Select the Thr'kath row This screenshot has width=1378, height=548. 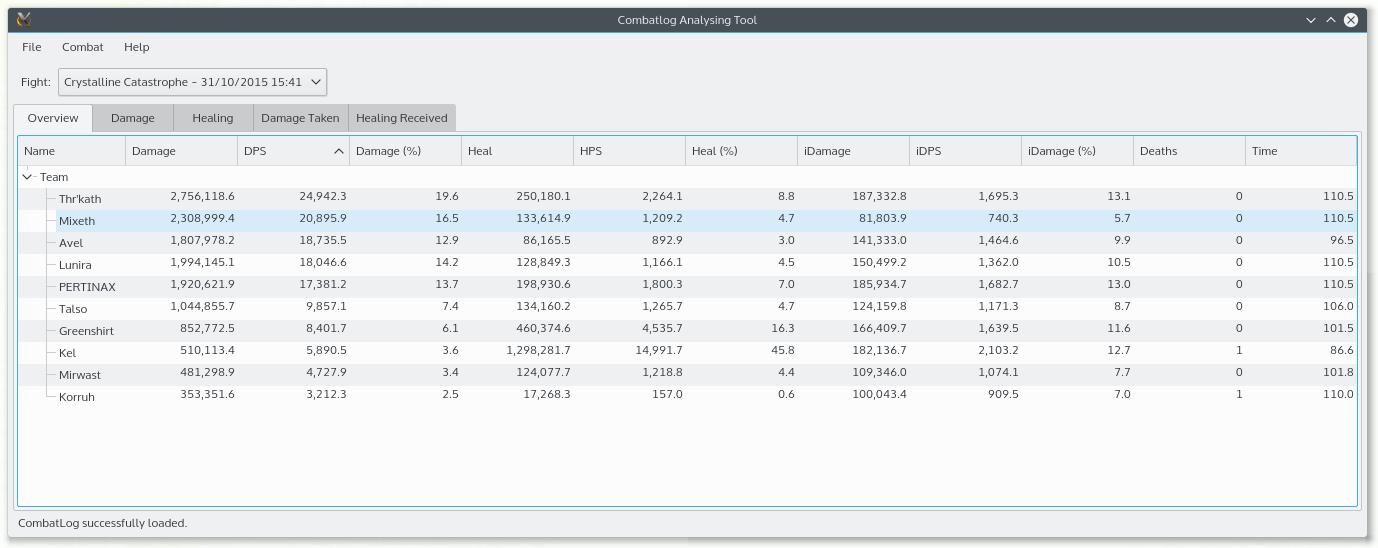687,198
